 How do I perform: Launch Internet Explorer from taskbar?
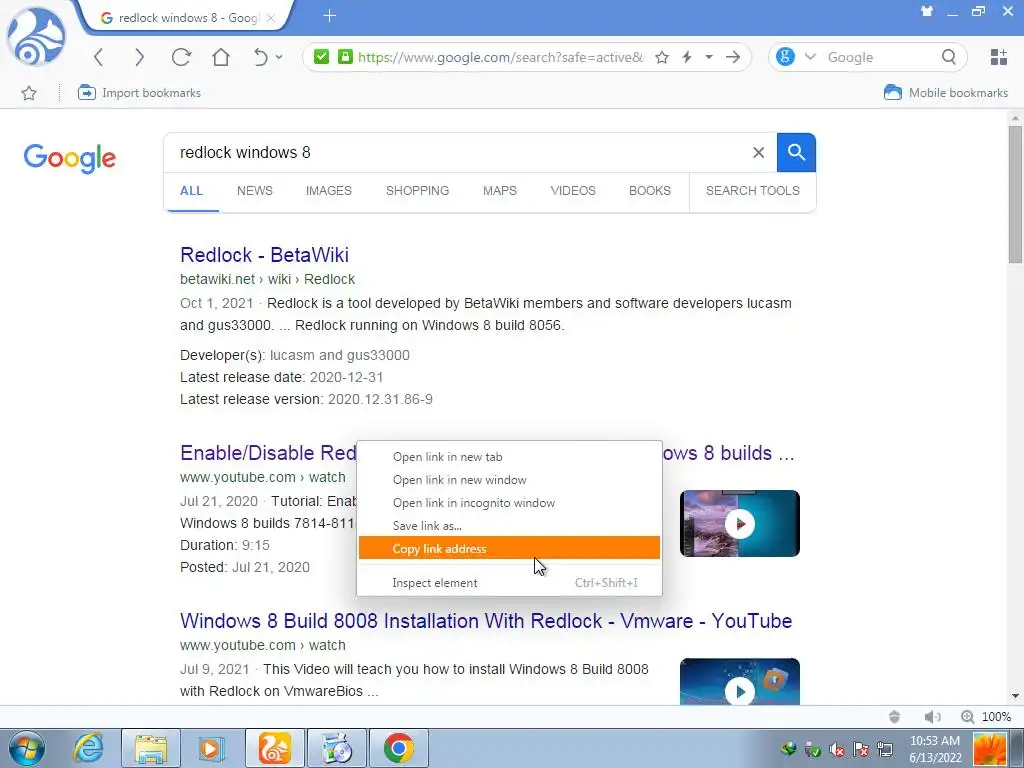[x=88, y=748]
